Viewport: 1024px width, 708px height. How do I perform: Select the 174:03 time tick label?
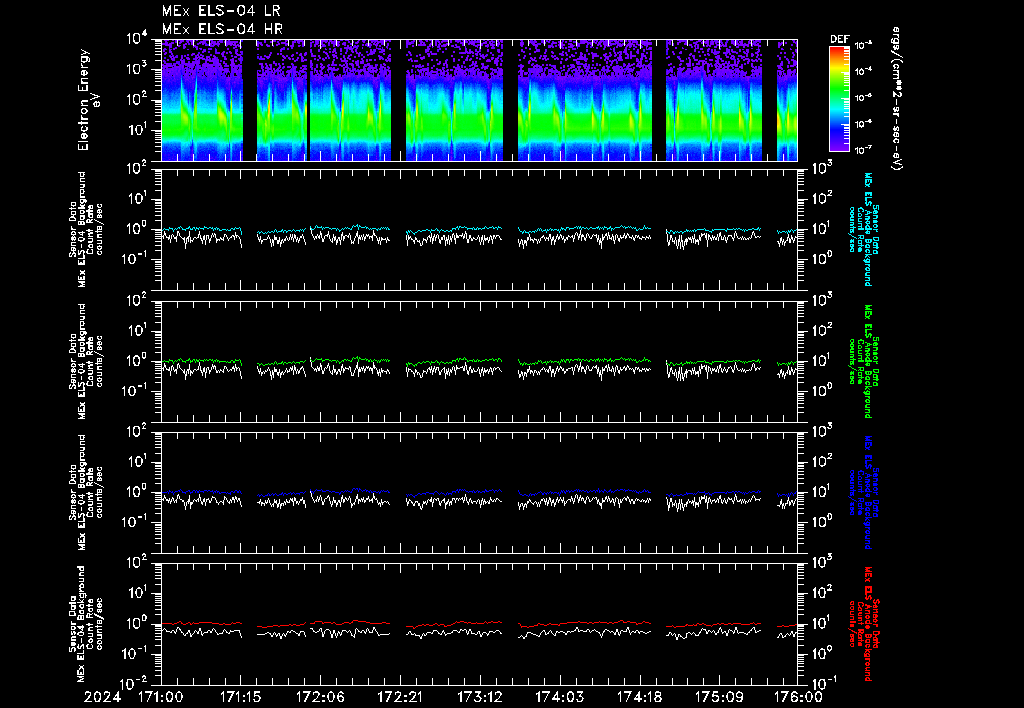(x=560, y=695)
